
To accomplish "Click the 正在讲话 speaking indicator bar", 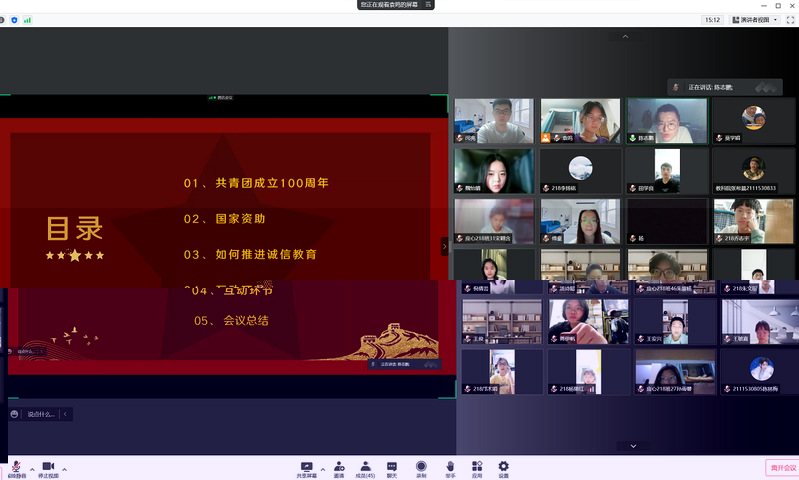I will tap(725, 87).
